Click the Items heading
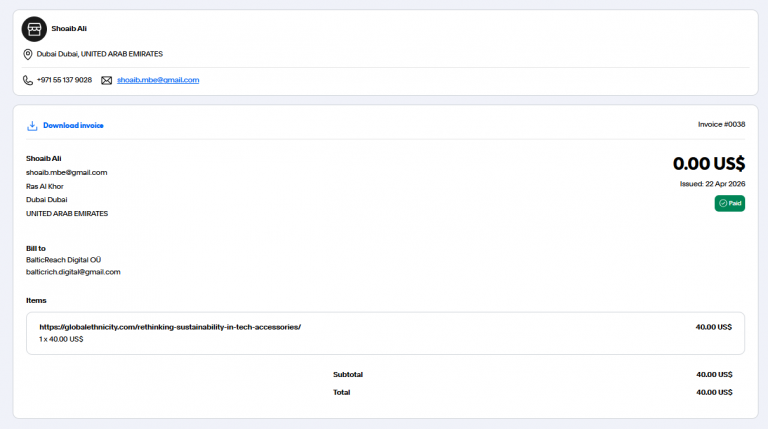Screen dimensions: 768x429 coord(36,300)
